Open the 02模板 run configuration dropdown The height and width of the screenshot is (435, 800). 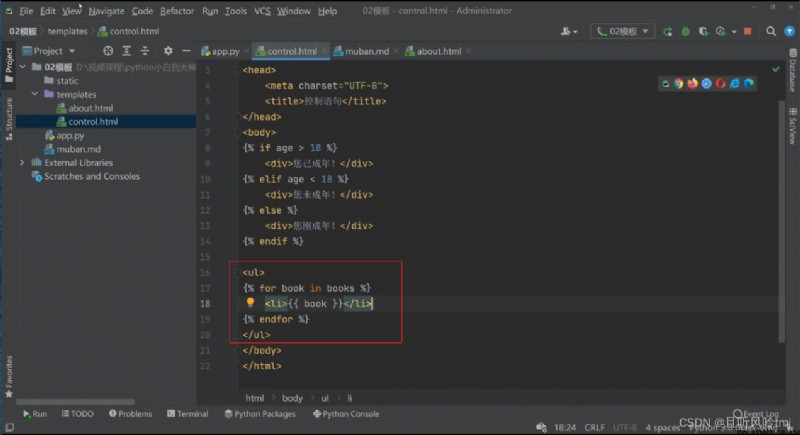coord(622,32)
